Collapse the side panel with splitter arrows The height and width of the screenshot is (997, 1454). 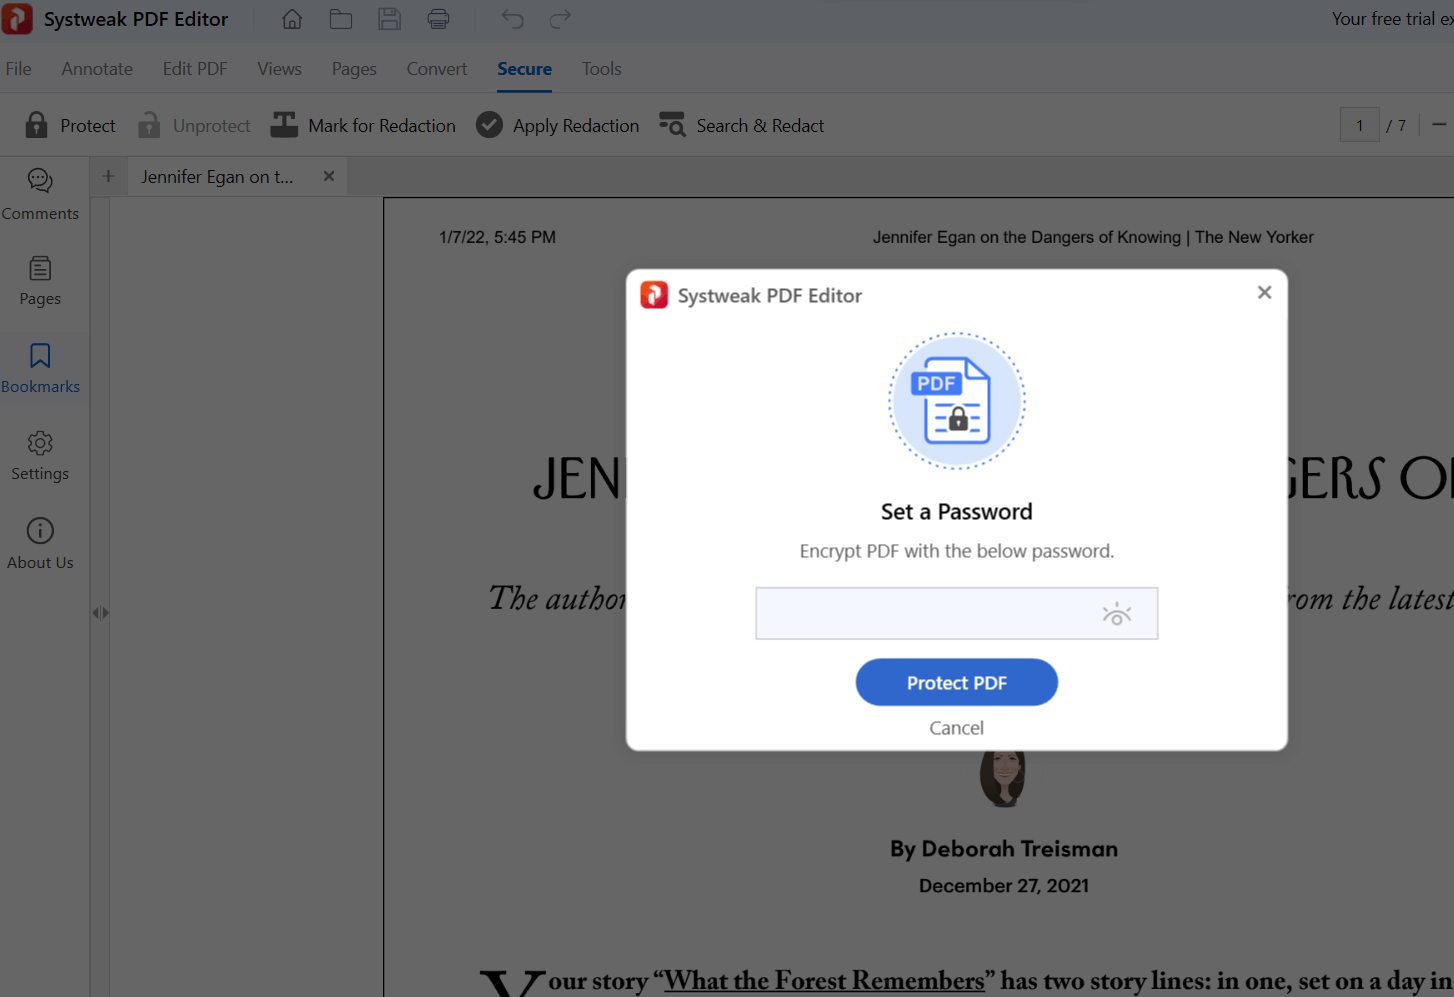click(x=100, y=613)
